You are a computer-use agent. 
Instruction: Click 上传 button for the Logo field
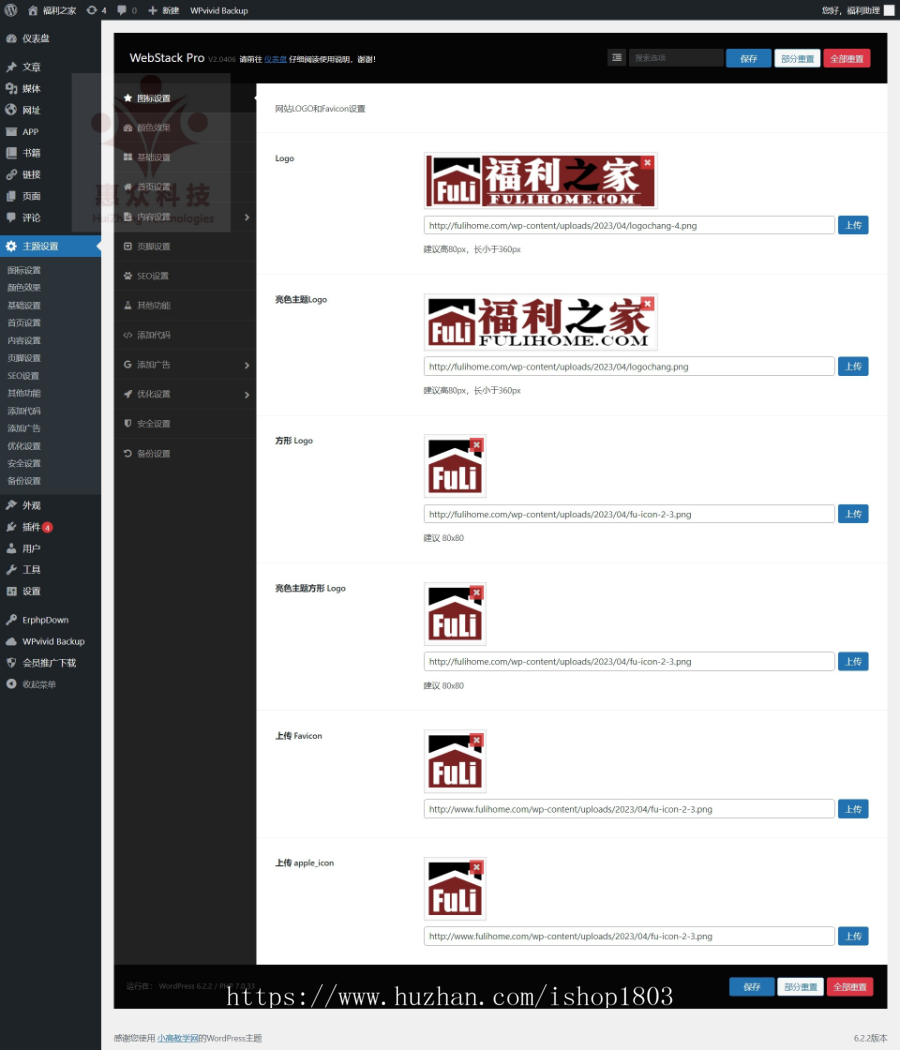[x=852, y=225]
